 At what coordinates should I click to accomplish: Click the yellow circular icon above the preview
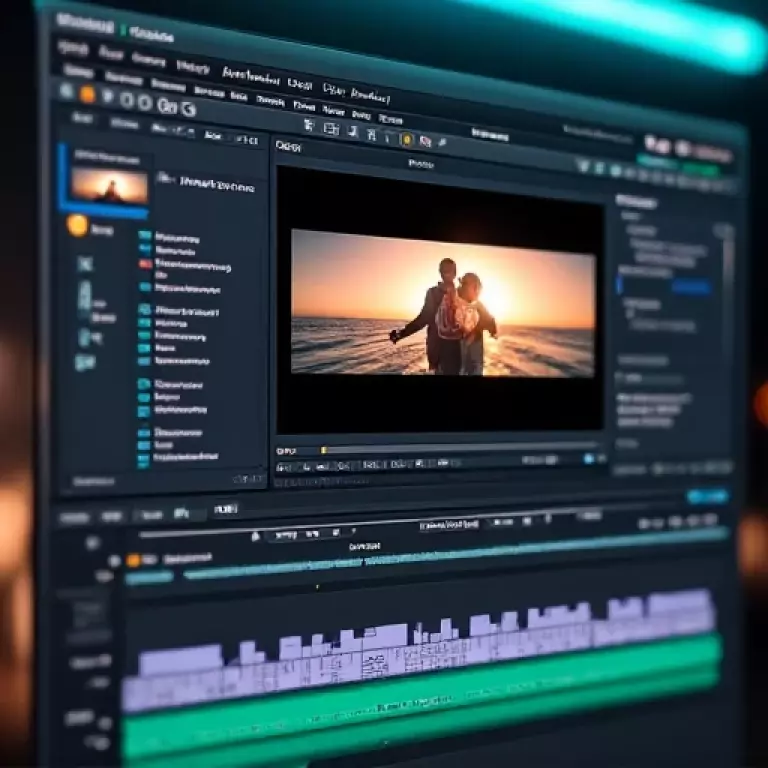tap(407, 139)
